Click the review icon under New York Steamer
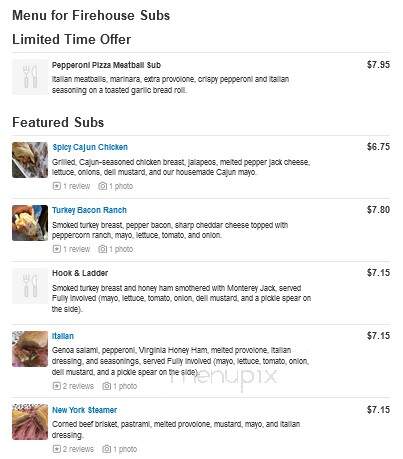The width and height of the screenshot is (403, 459). [57, 449]
